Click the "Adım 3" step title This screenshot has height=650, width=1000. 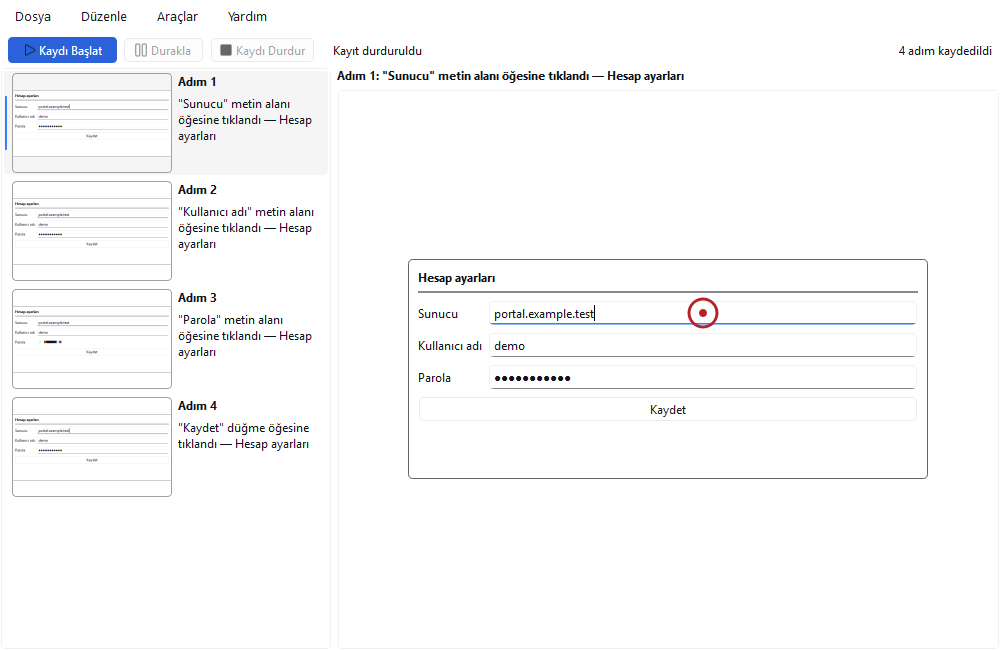198,298
